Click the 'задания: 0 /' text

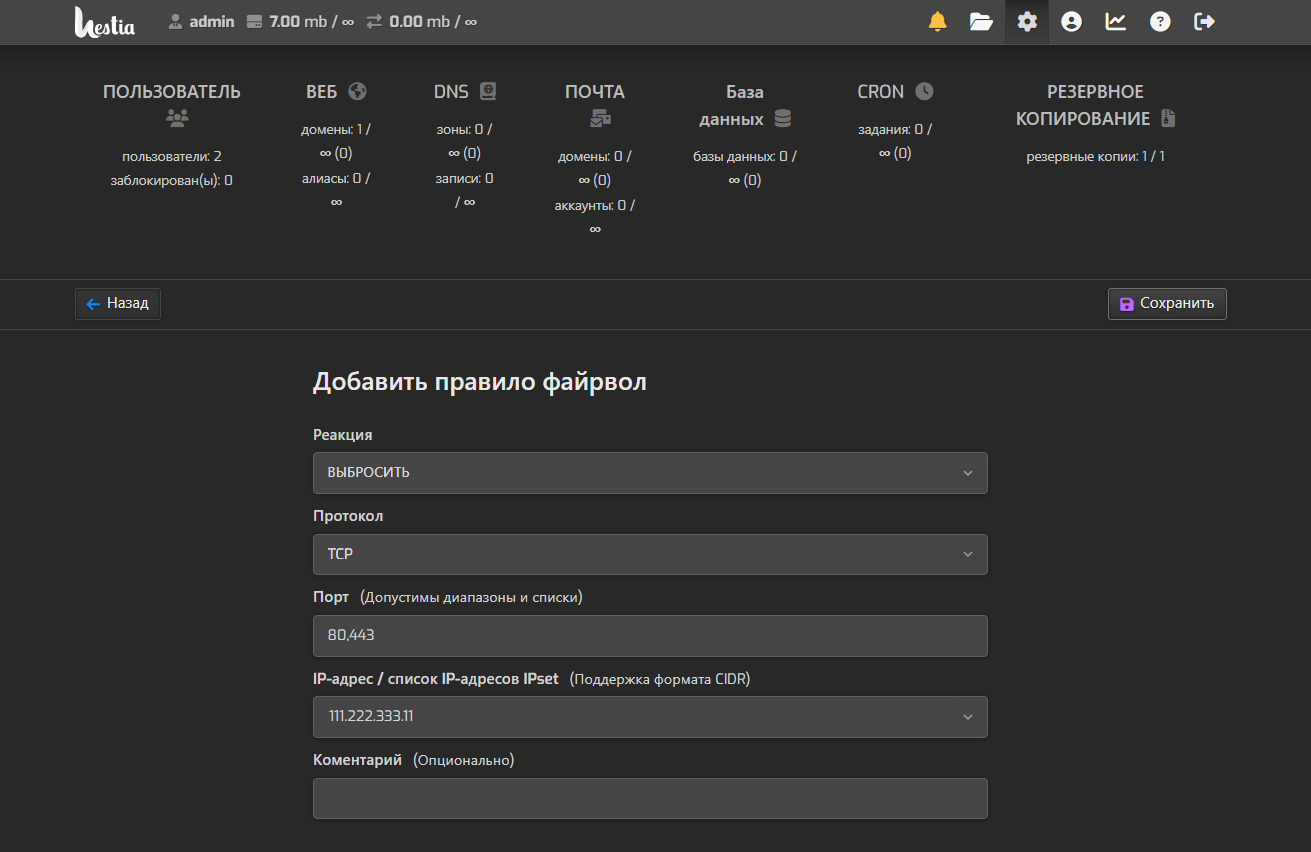tap(895, 129)
